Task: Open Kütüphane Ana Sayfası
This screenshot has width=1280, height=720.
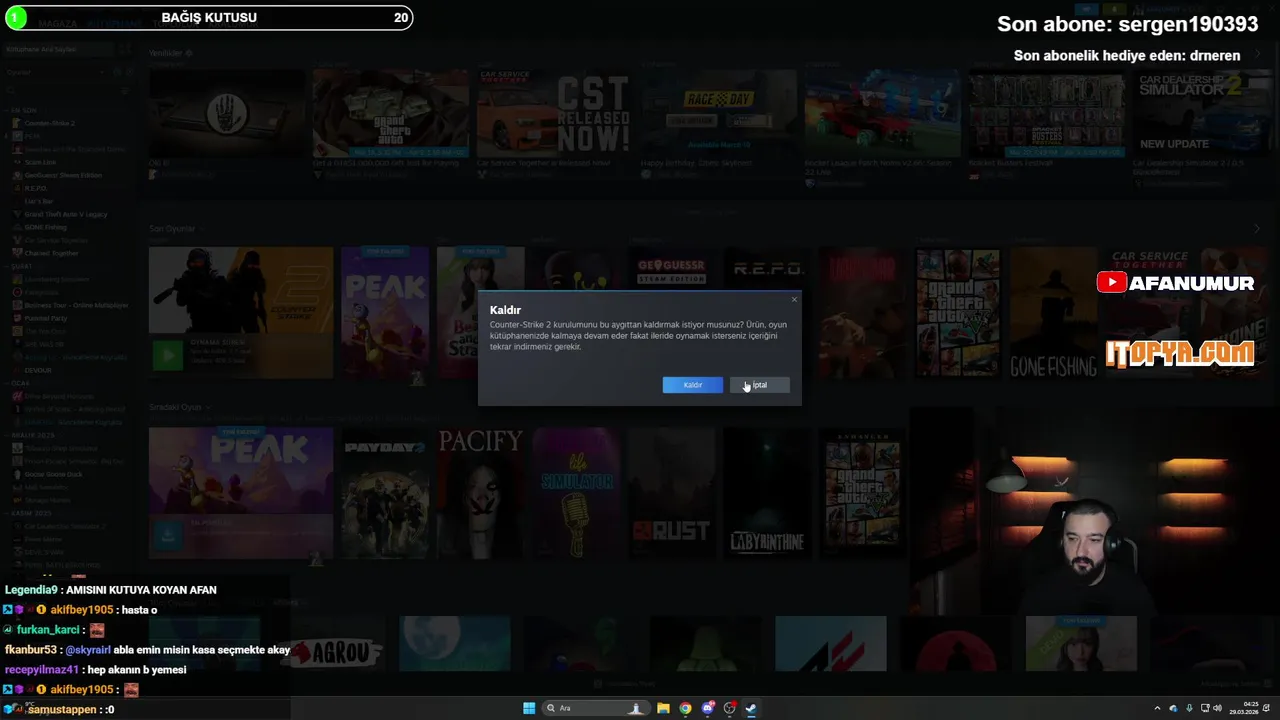Action: tap(60, 49)
